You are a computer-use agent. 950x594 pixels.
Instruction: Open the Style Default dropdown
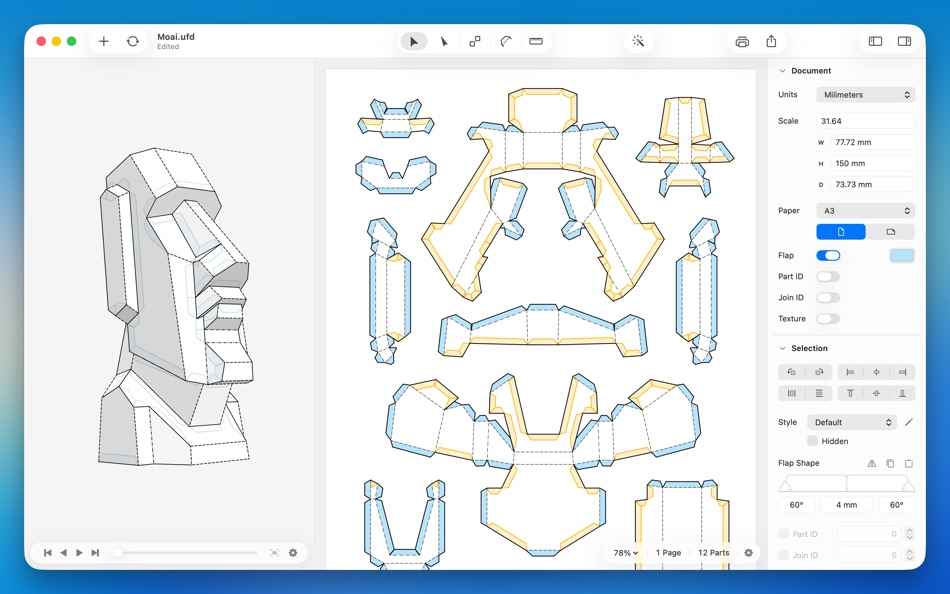852,422
